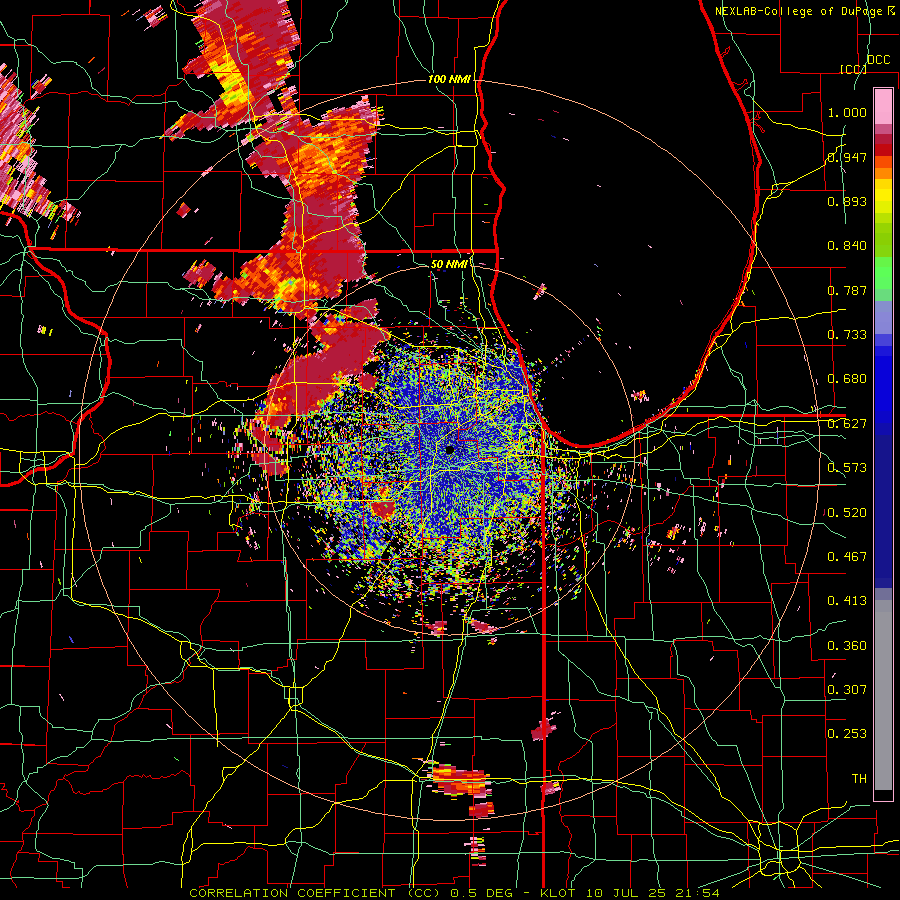Select the 0.840 scale value
This screenshot has width=900, height=900.
pyautogui.click(x=847, y=246)
